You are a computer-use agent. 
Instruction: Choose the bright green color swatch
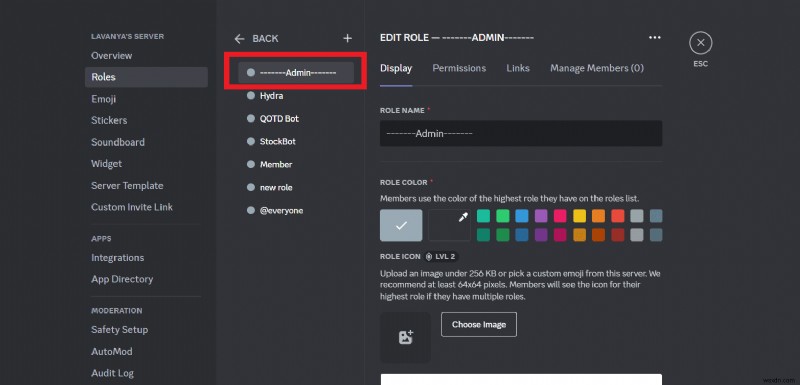pyautogui.click(x=503, y=216)
